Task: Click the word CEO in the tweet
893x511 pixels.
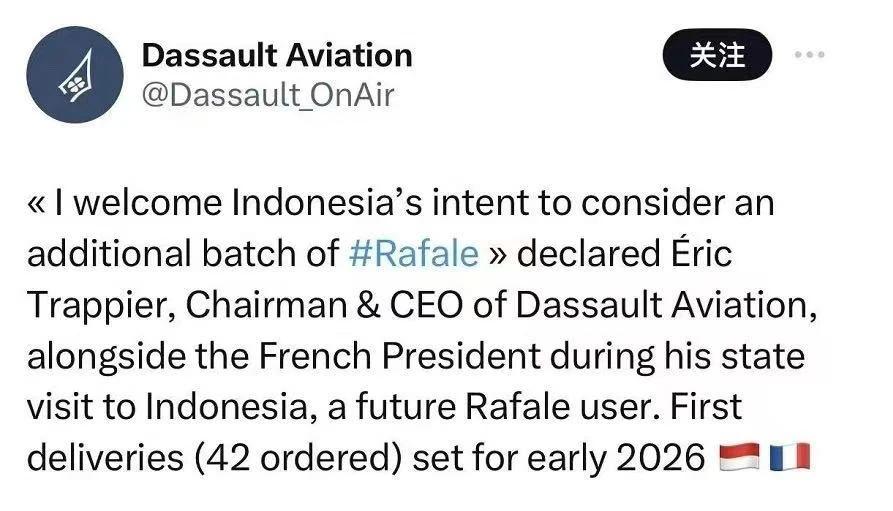Action: click(426, 305)
